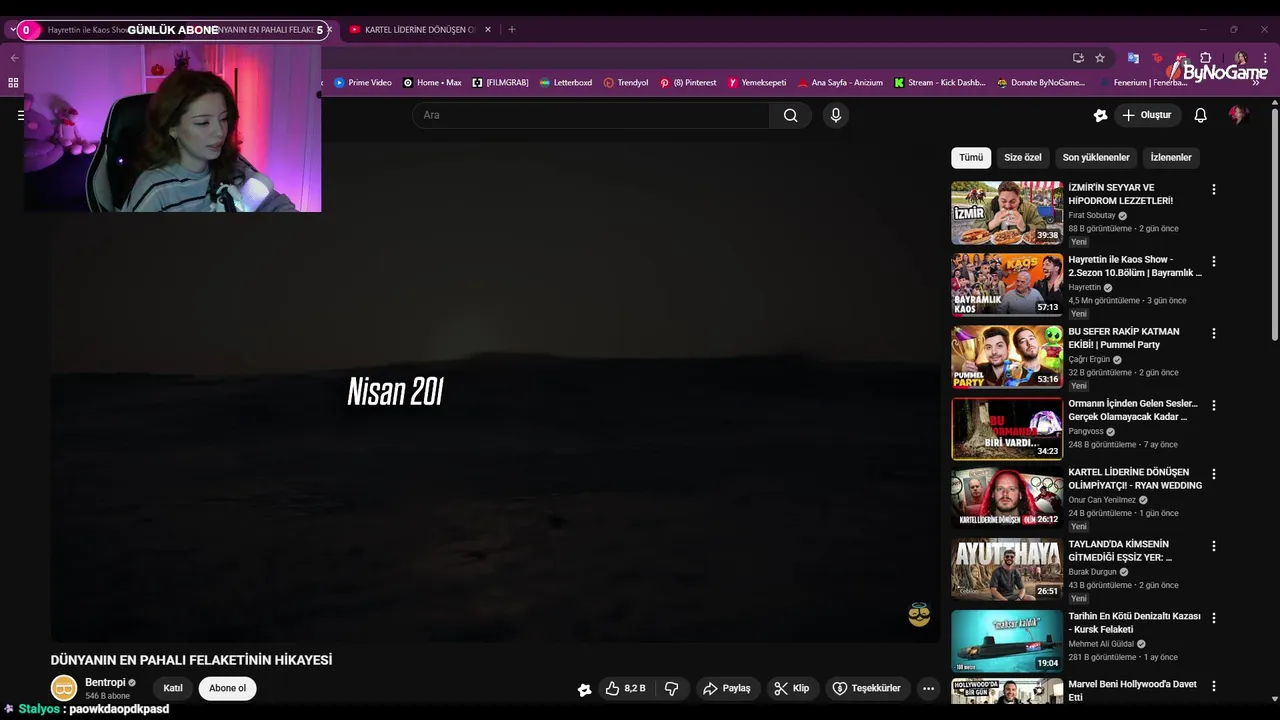Image resolution: width=1280 pixels, height=720 pixels.
Task: Open Trendyol bookmark
Action: click(626, 83)
